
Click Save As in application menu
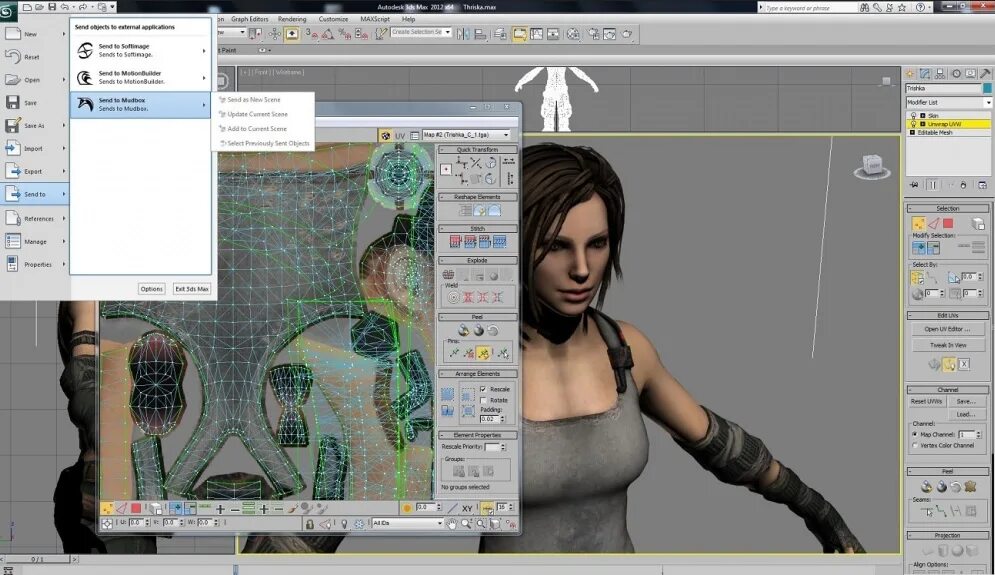coord(34,126)
